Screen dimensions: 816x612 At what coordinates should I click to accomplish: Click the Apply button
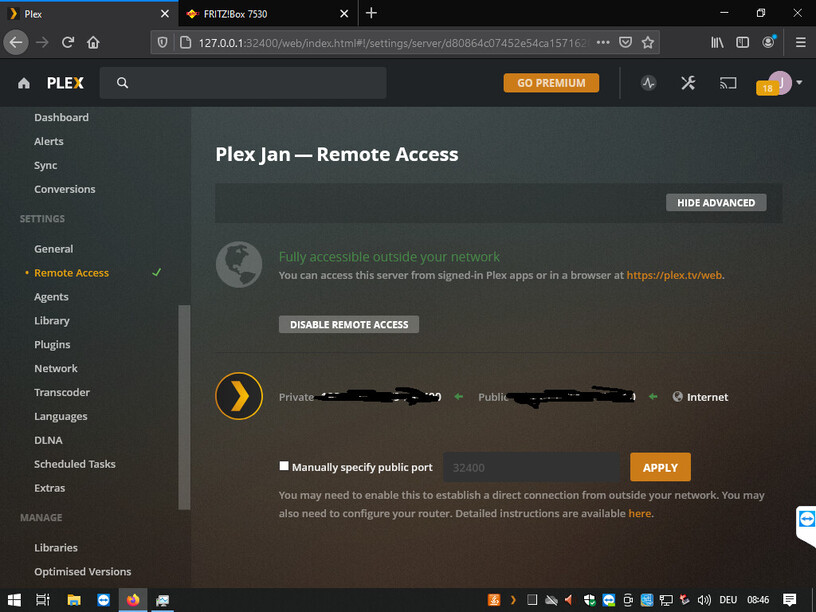pos(660,467)
